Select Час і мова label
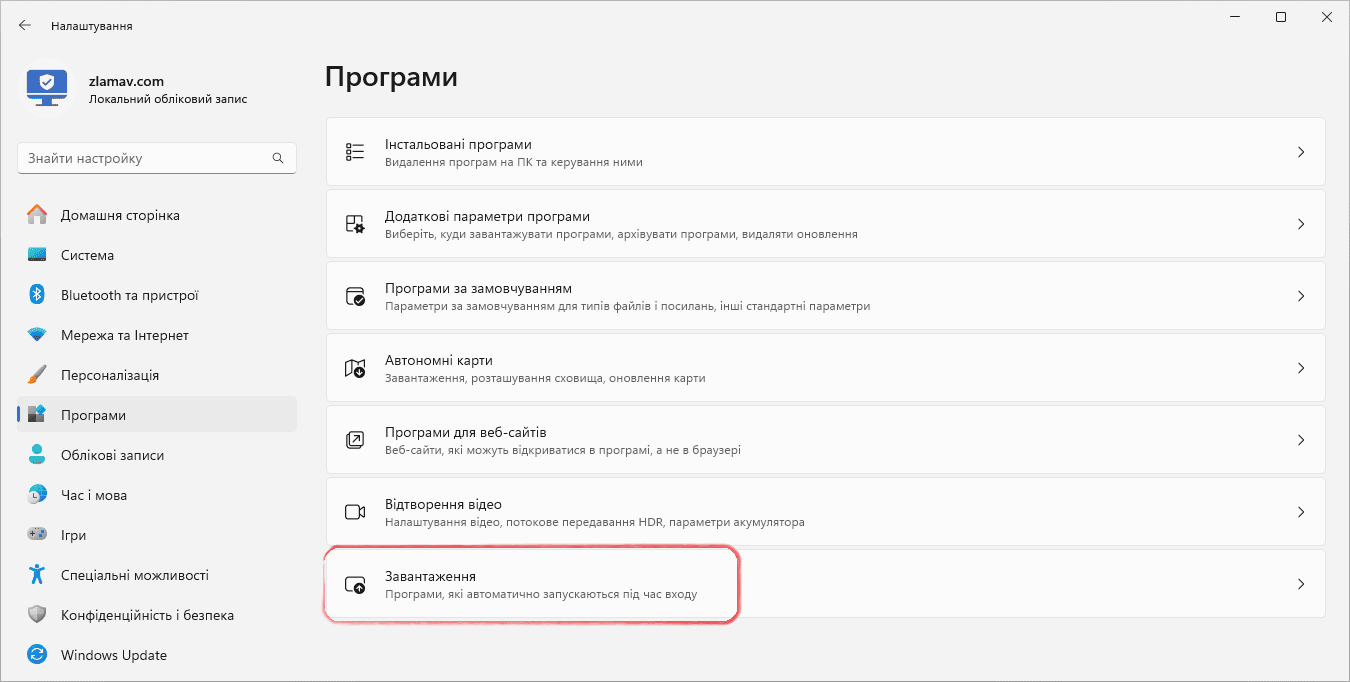The image size is (1350, 682). click(94, 495)
